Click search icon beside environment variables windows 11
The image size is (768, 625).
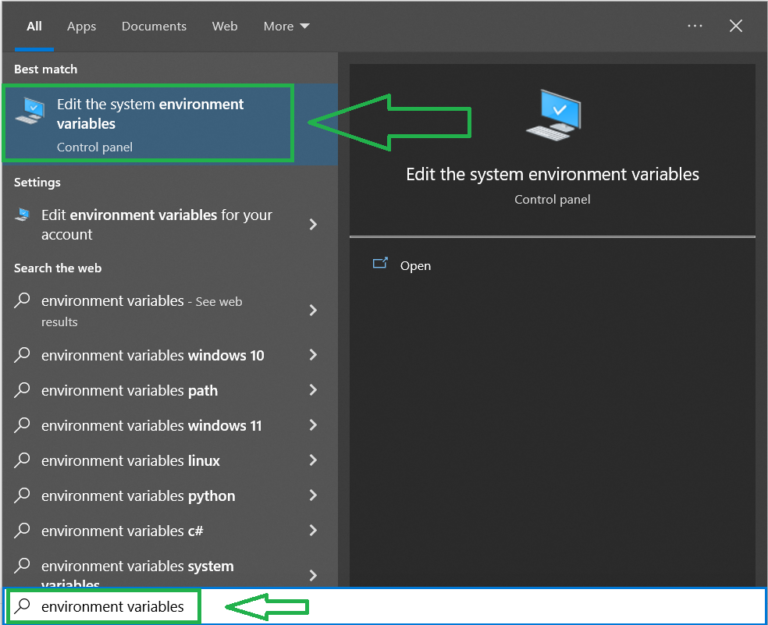pyautogui.click(x=22, y=425)
